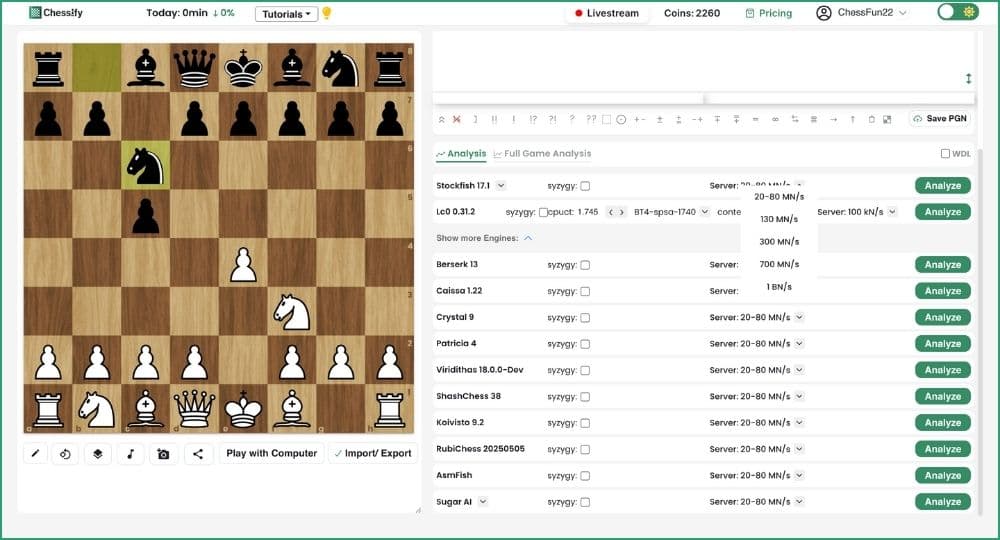
Task: Add the infinity unclear position annotation
Action: [775, 119]
